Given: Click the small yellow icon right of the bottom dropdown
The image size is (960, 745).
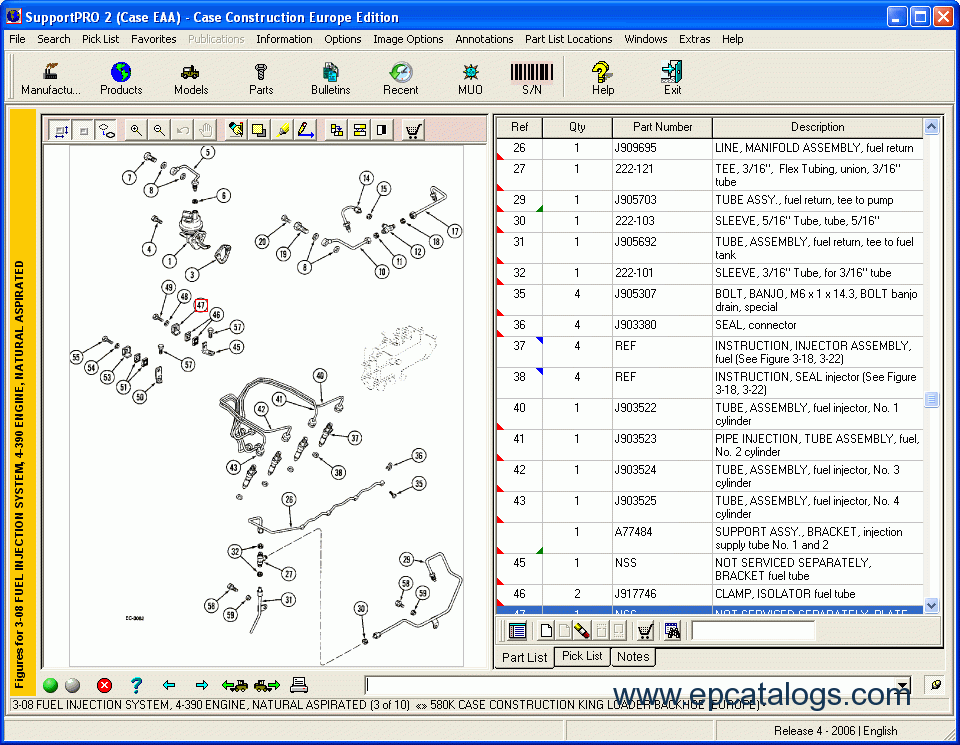Looking at the screenshot, I should 936,684.
